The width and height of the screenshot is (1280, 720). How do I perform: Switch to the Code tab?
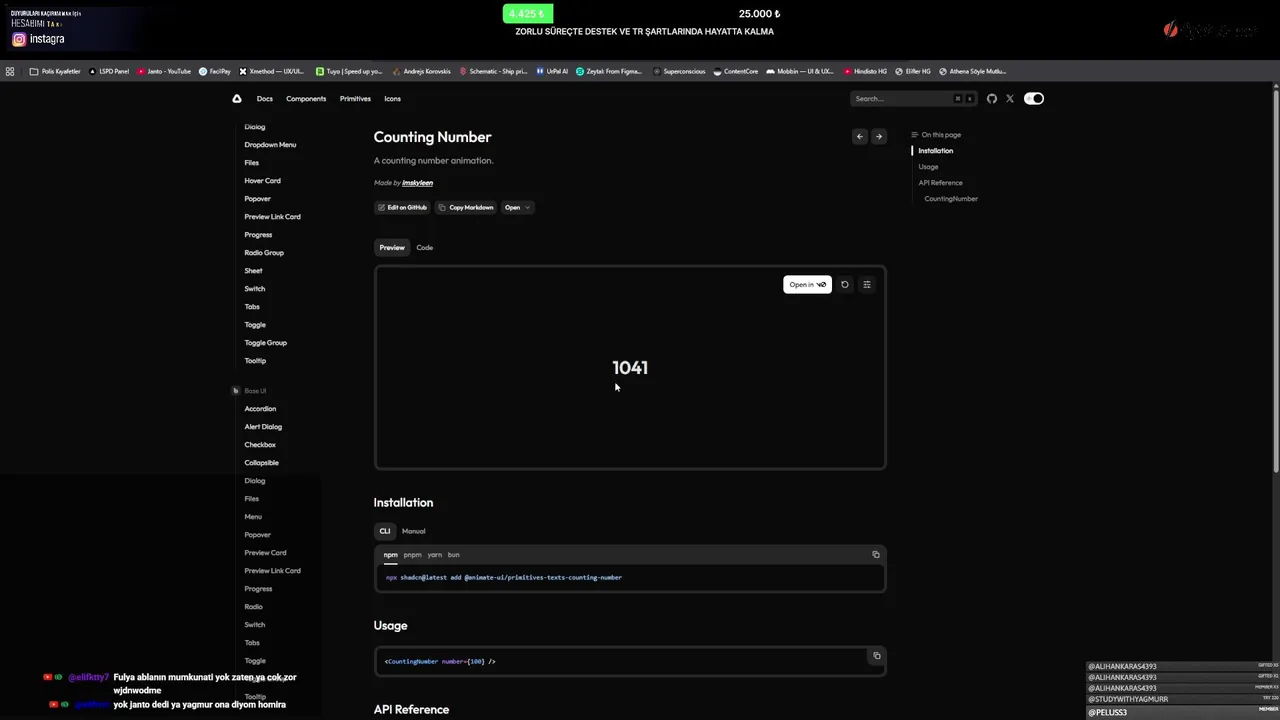[x=425, y=247]
